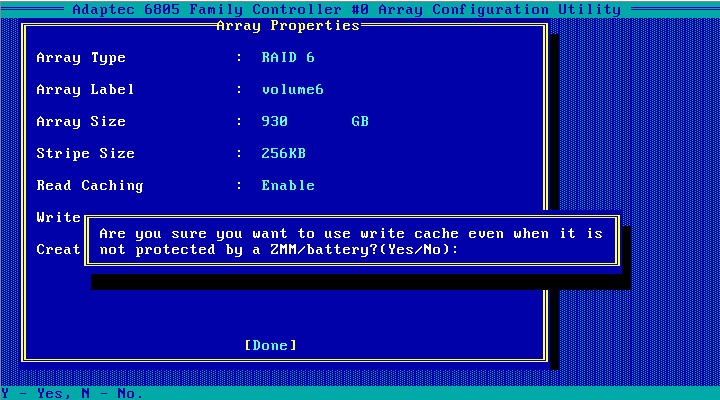The width and height of the screenshot is (720, 400).
Task: Click the Array Label row label
Action: 85,89
